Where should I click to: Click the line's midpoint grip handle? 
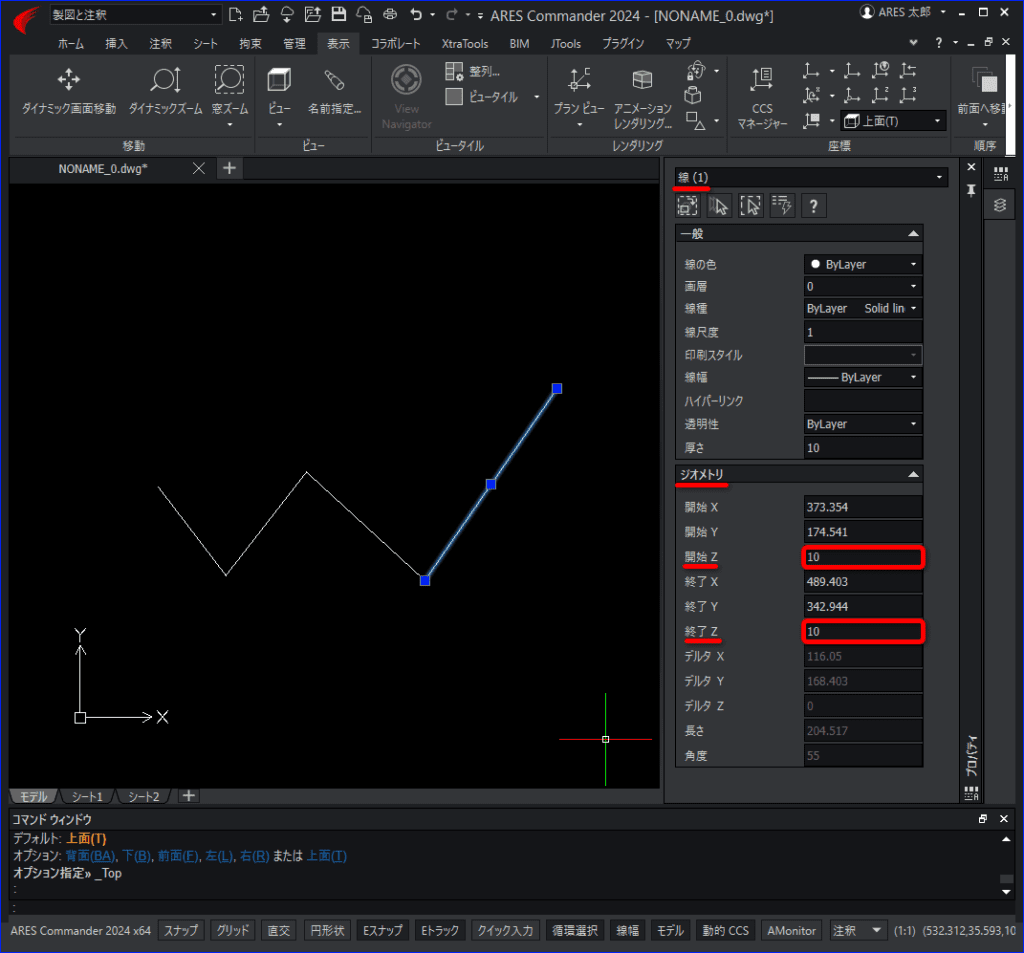[491, 484]
